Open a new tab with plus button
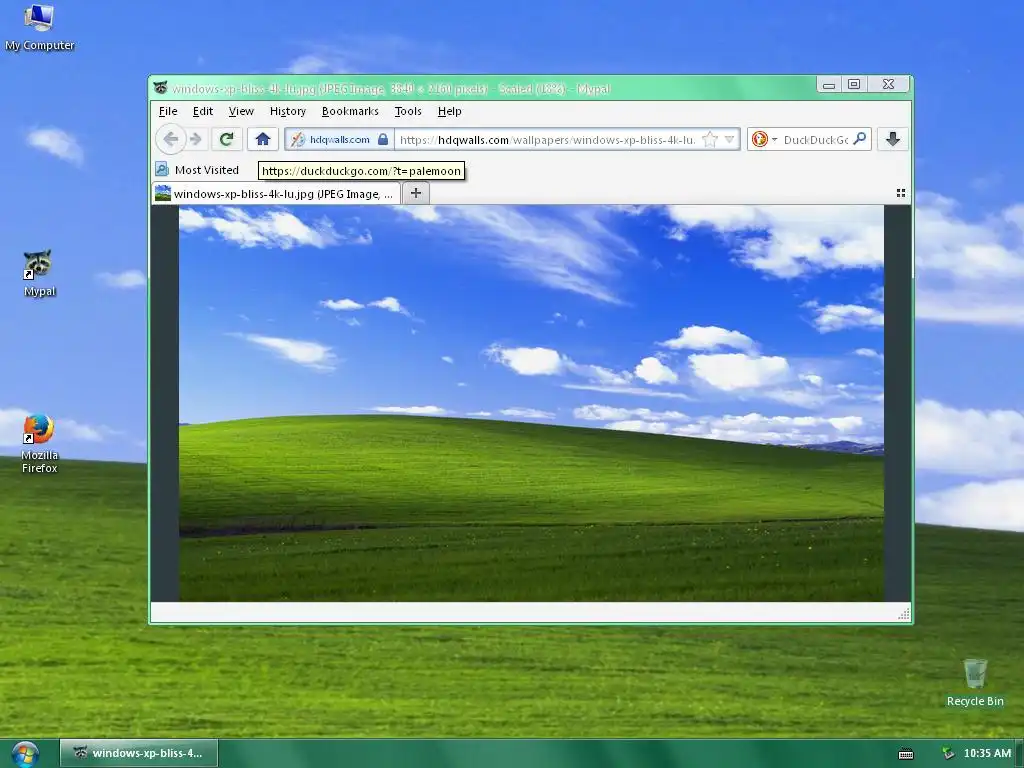Image resolution: width=1024 pixels, height=768 pixels. coord(416,193)
